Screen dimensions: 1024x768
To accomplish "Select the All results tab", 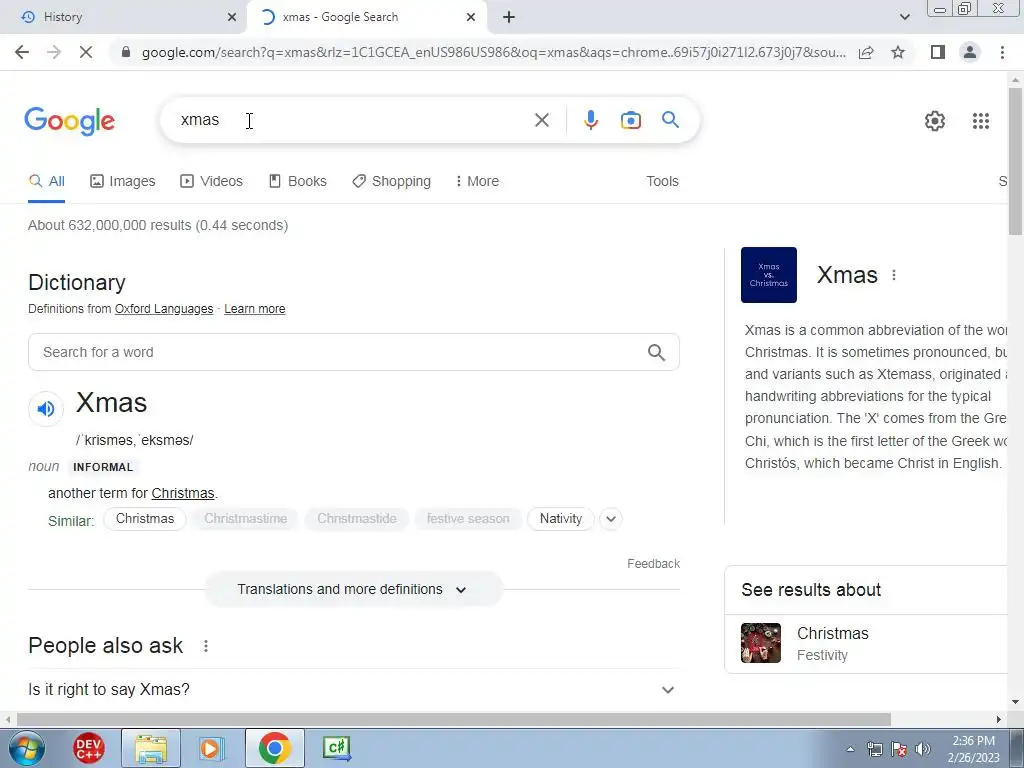I will click(x=46, y=182).
